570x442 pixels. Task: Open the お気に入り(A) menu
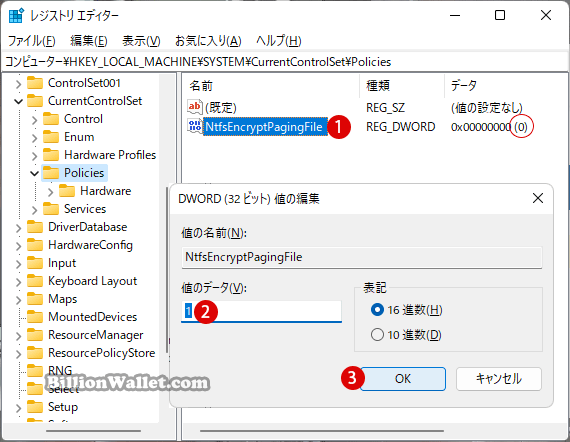[208, 41]
